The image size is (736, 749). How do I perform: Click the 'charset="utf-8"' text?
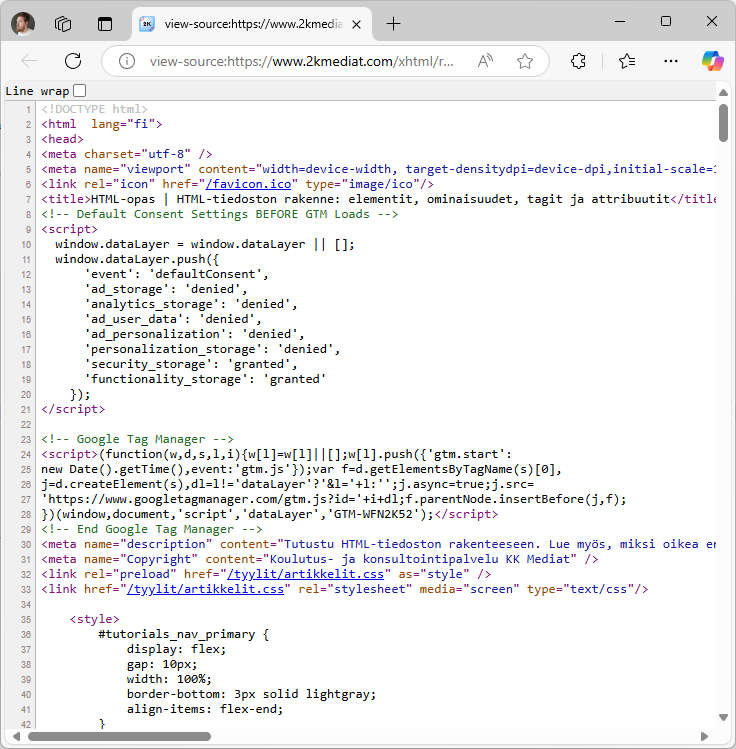[x=138, y=154]
